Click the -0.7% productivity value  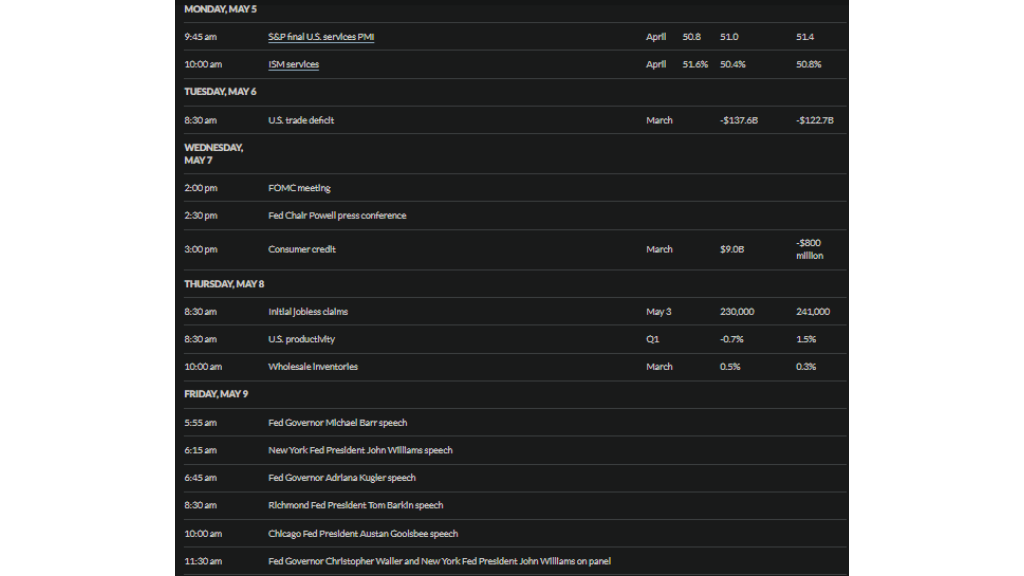[731, 339]
